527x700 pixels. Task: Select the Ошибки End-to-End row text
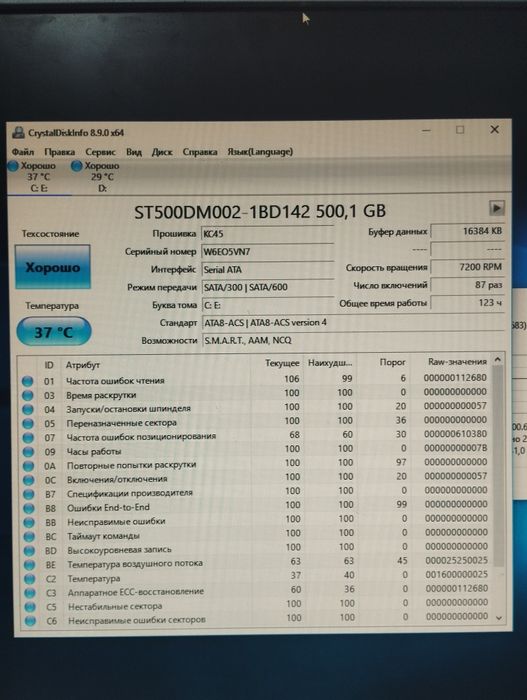click(x=108, y=508)
